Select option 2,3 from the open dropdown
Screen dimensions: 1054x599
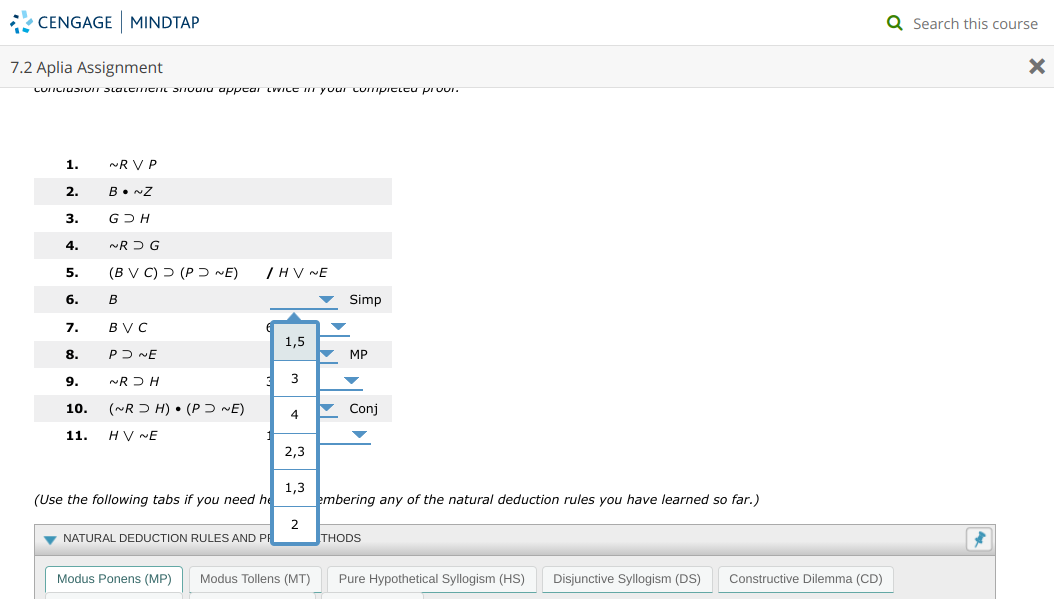pyautogui.click(x=294, y=451)
